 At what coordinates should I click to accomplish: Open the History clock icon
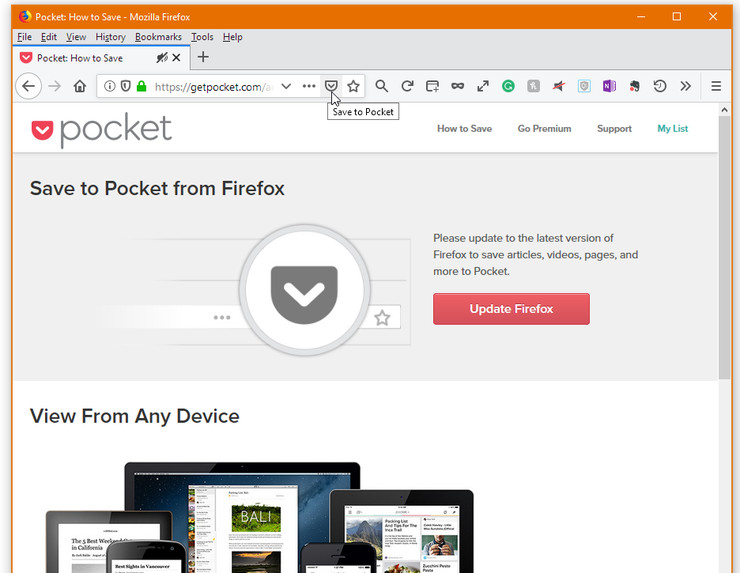point(660,86)
